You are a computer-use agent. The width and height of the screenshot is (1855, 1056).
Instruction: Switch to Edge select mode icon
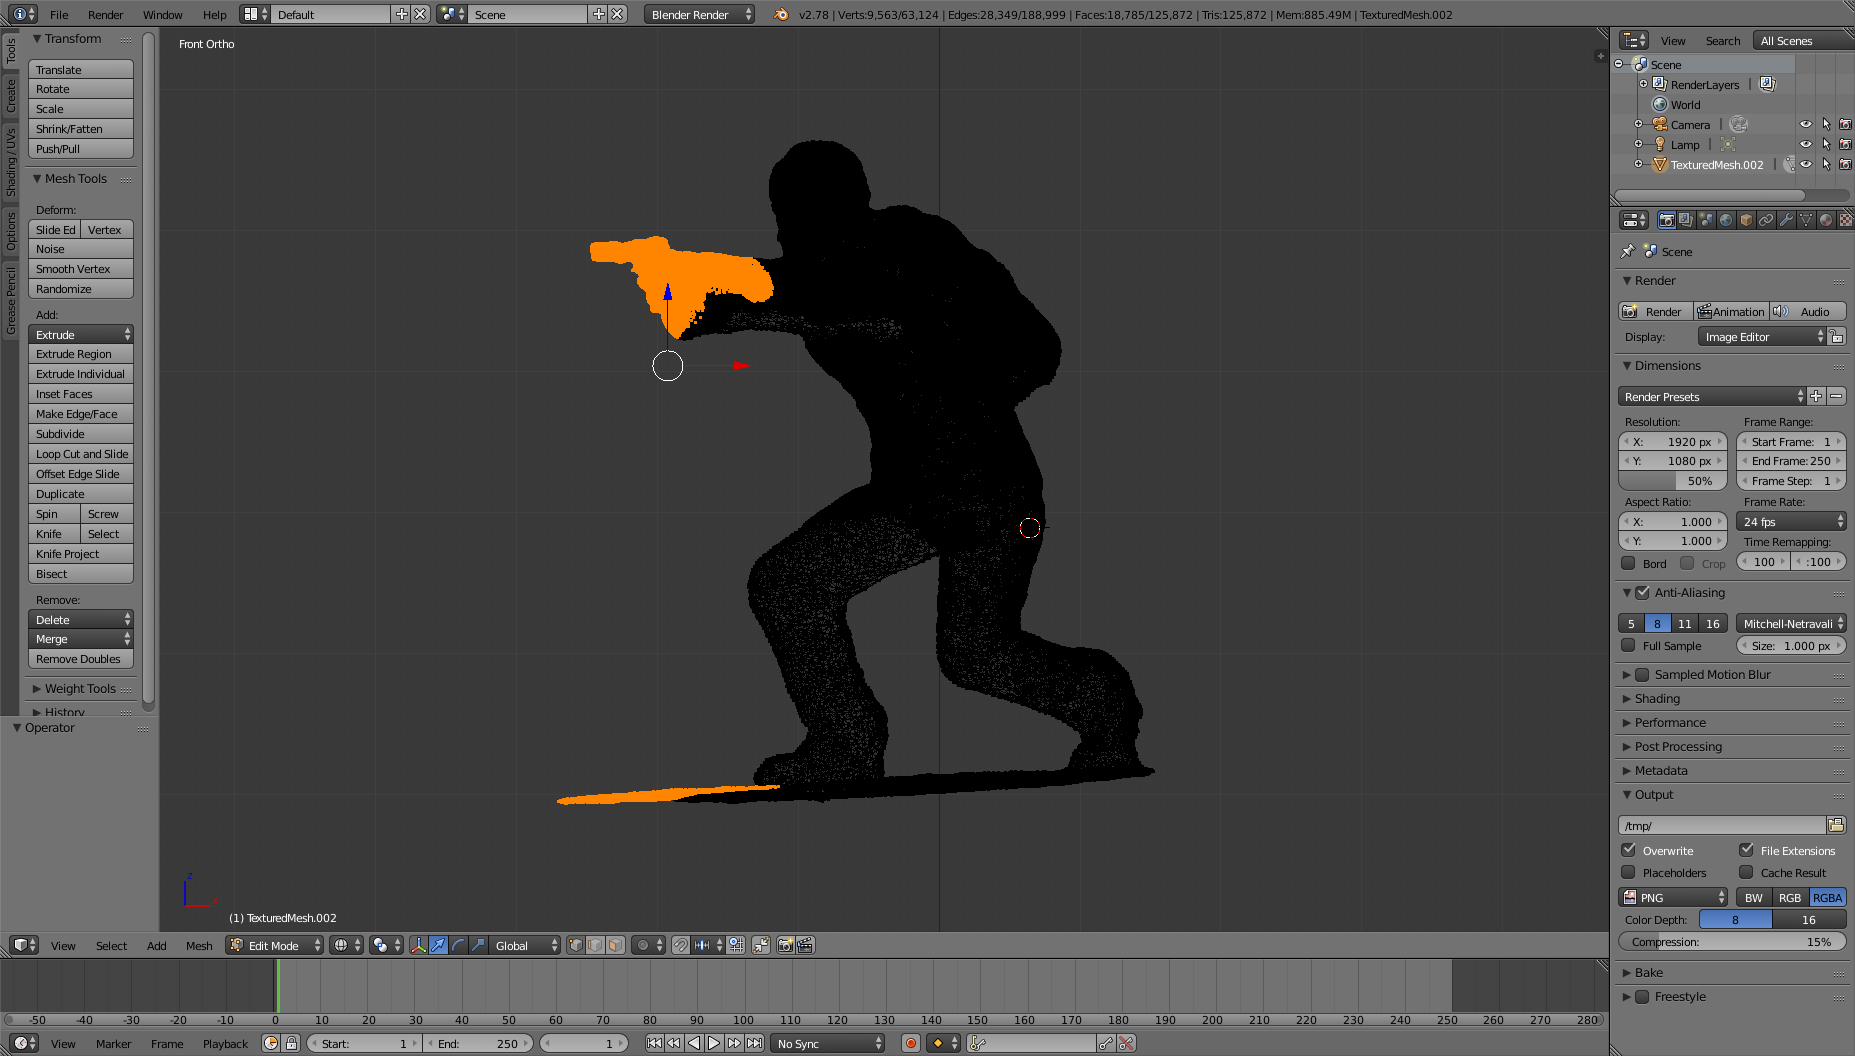(596, 945)
